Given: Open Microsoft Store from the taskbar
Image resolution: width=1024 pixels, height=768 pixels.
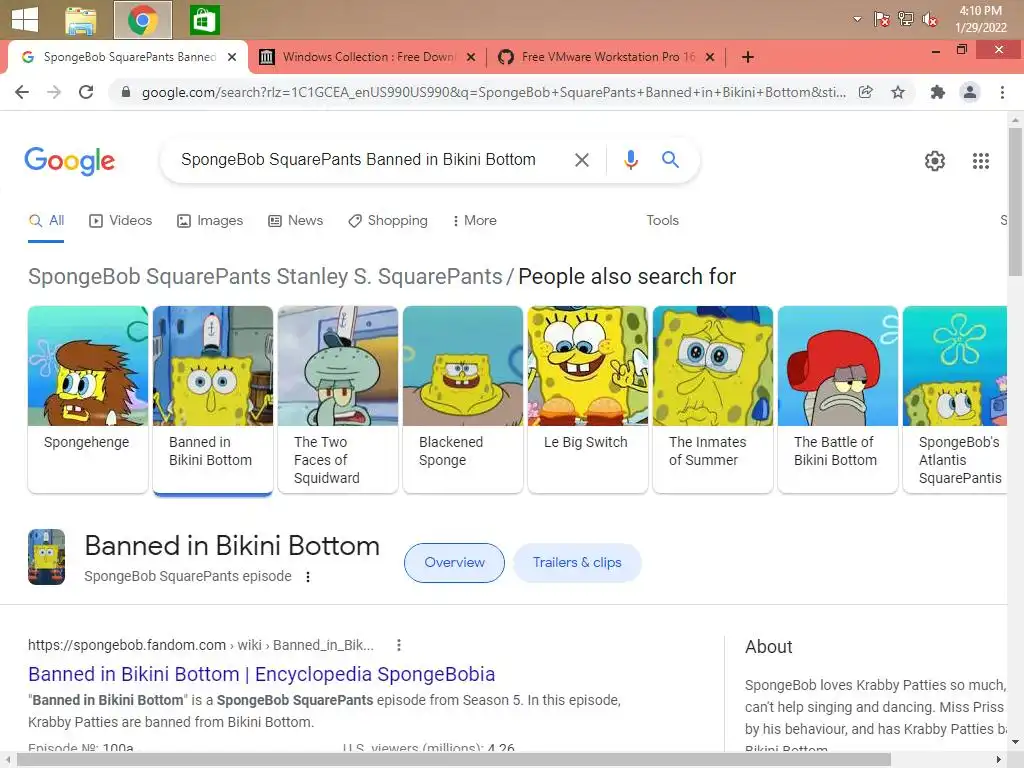Looking at the screenshot, I should click(x=204, y=20).
